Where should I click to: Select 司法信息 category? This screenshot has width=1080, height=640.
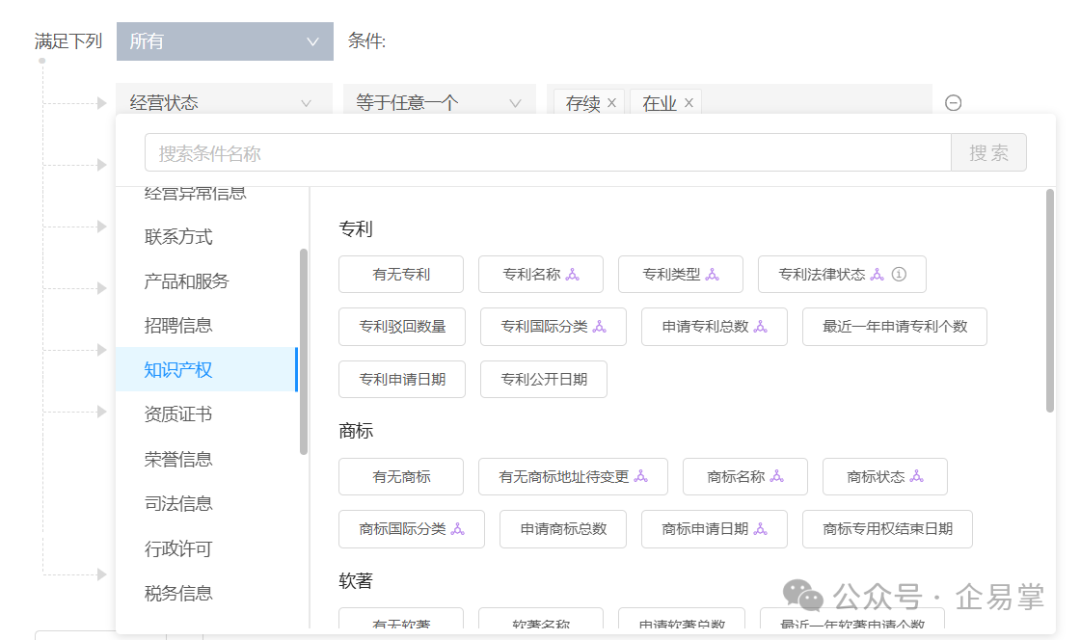coord(207,504)
